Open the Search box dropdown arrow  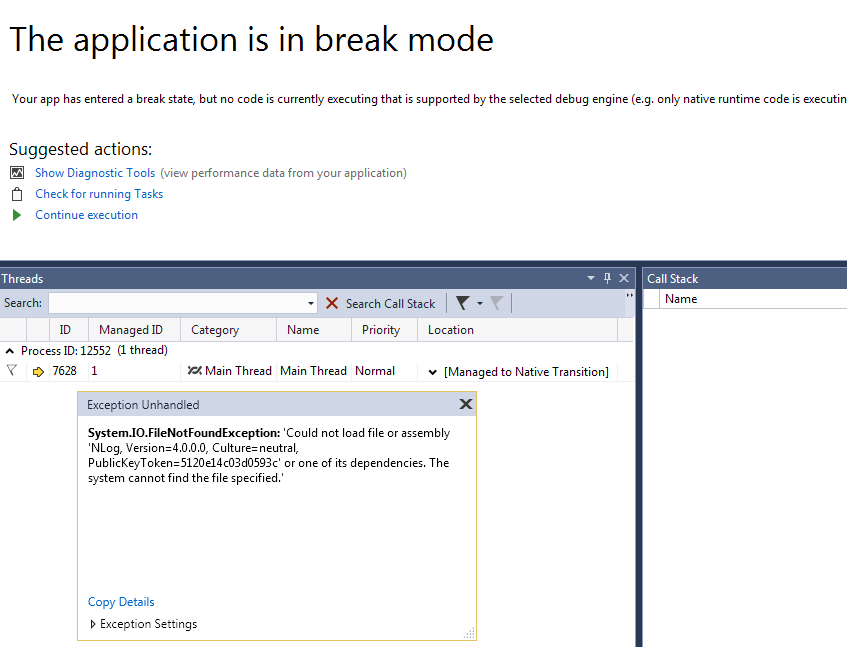(311, 304)
